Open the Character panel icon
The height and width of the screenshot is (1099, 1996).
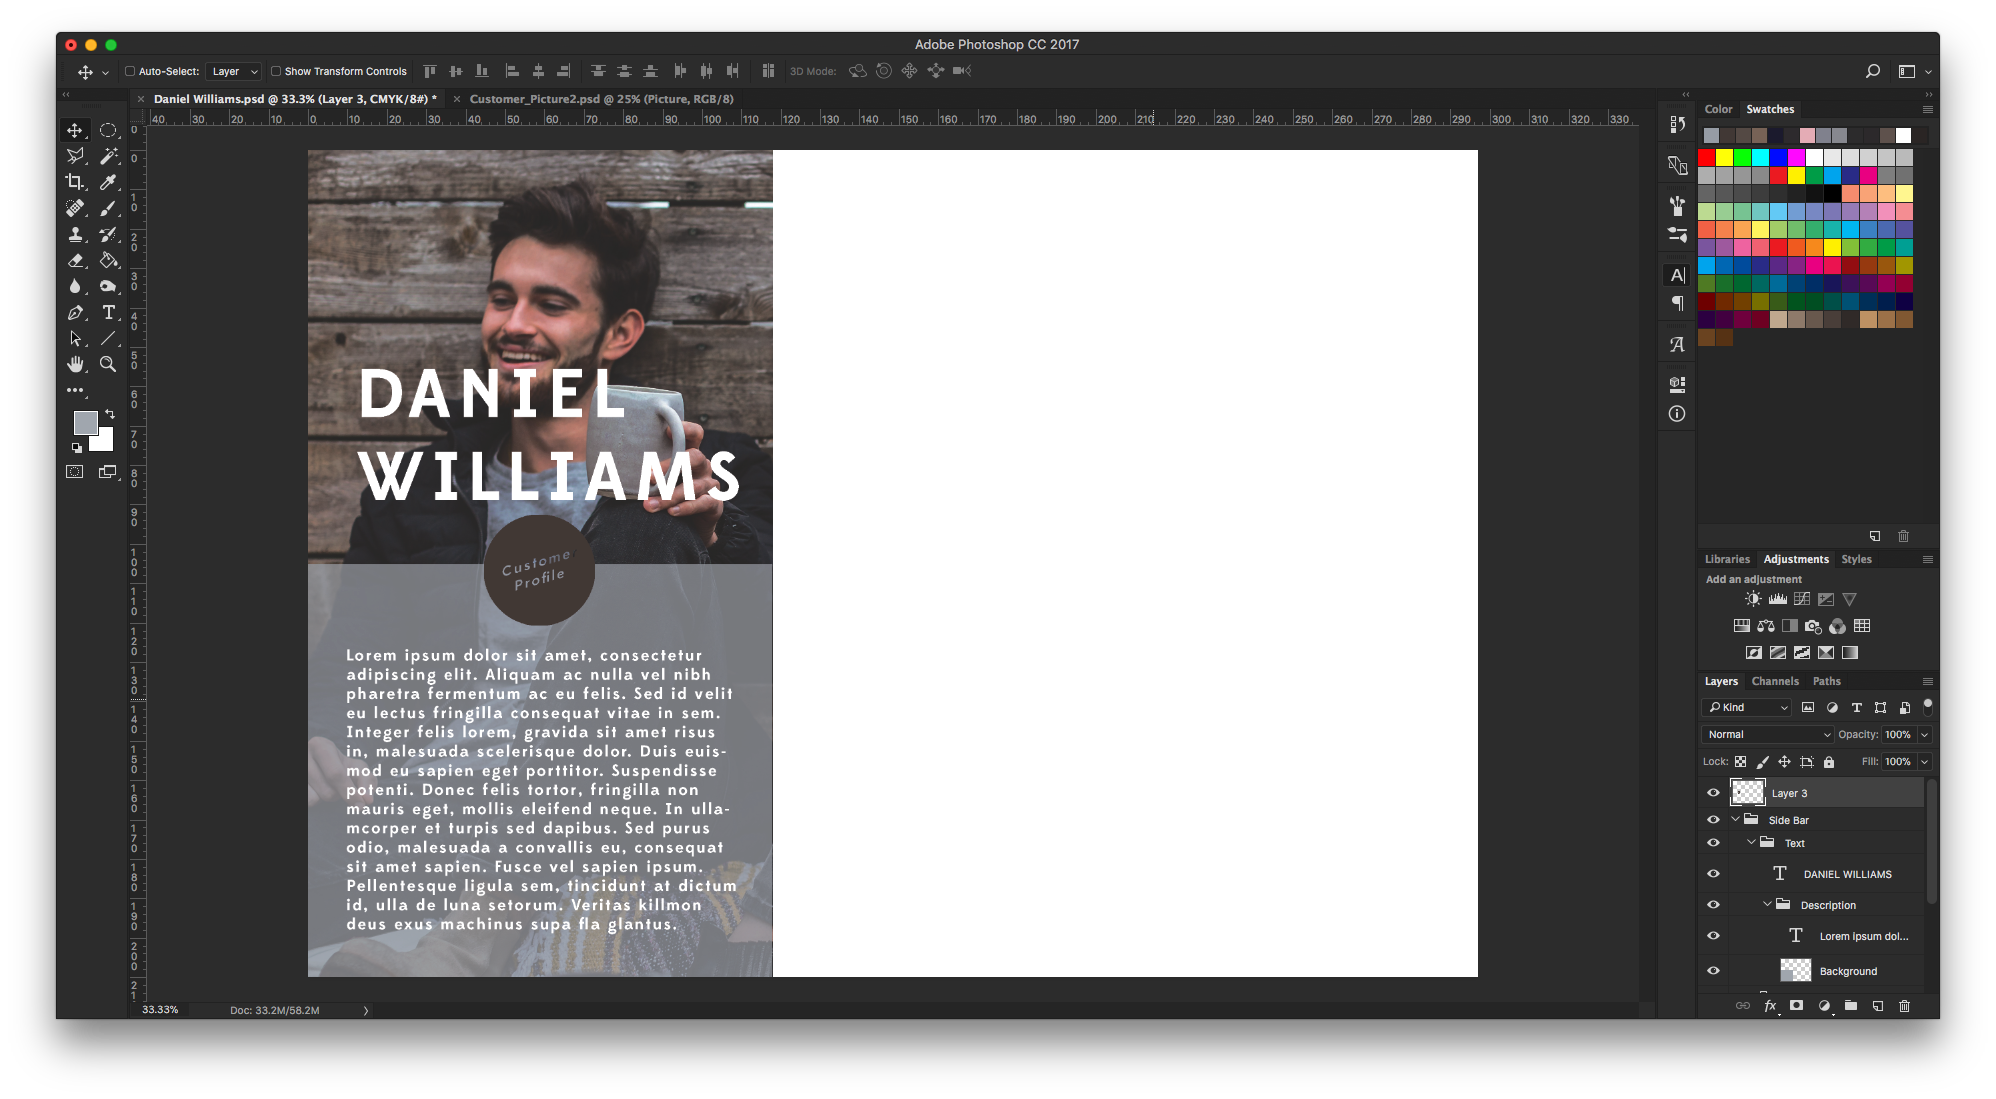click(1677, 275)
